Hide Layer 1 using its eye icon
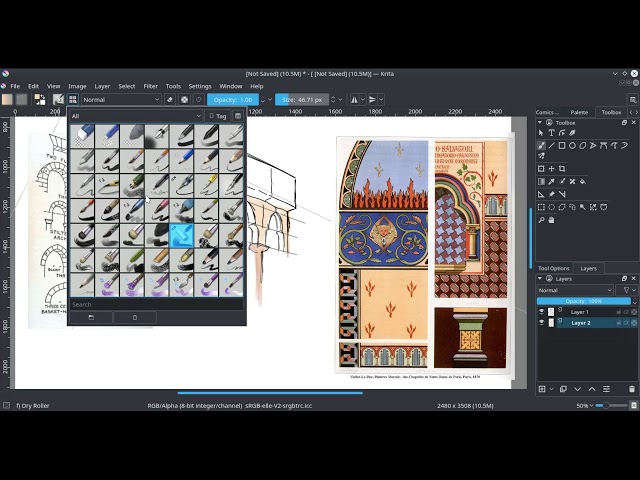The height and width of the screenshot is (480, 640). click(x=542, y=312)
